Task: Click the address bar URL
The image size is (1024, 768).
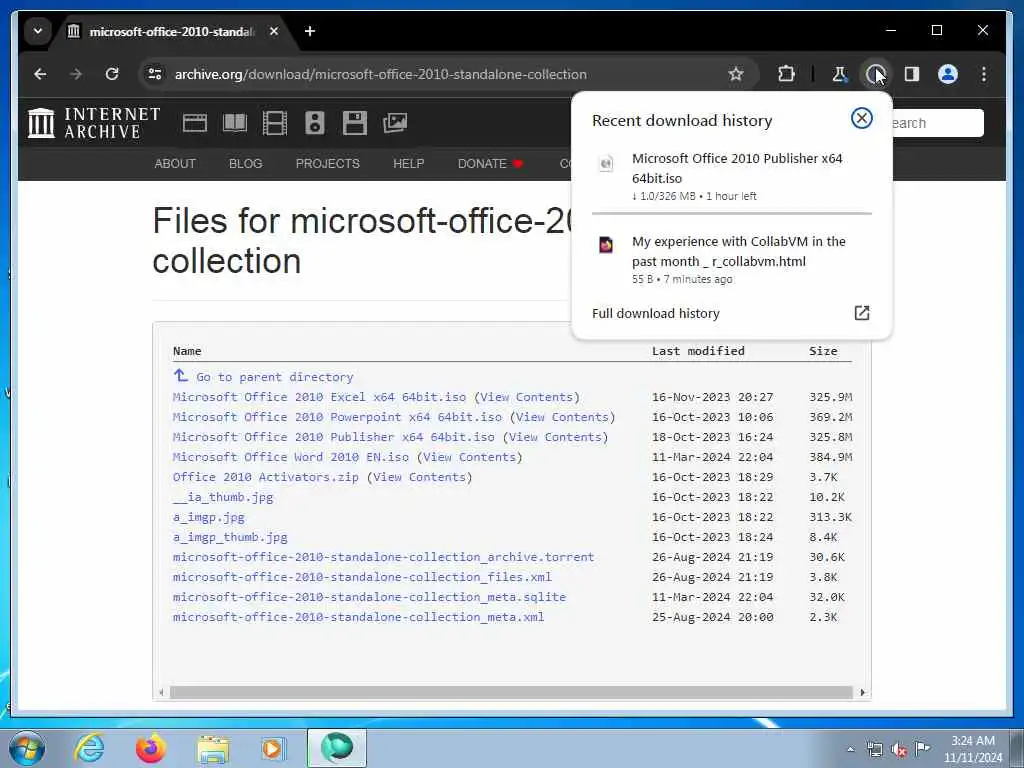Action: (381, 74)
